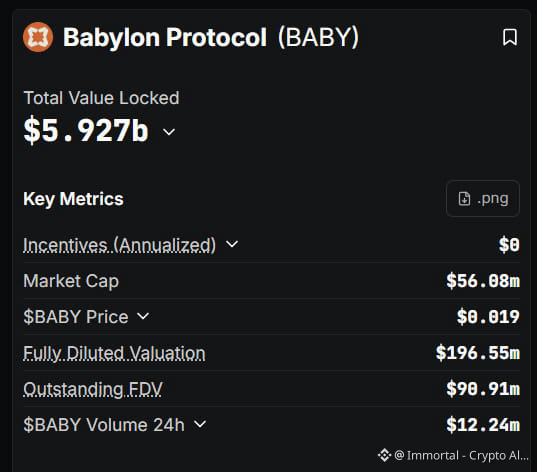This screenshot has height=472, width=537.
Task: Export Key Metrics as .png
Action: pos(483,199)
